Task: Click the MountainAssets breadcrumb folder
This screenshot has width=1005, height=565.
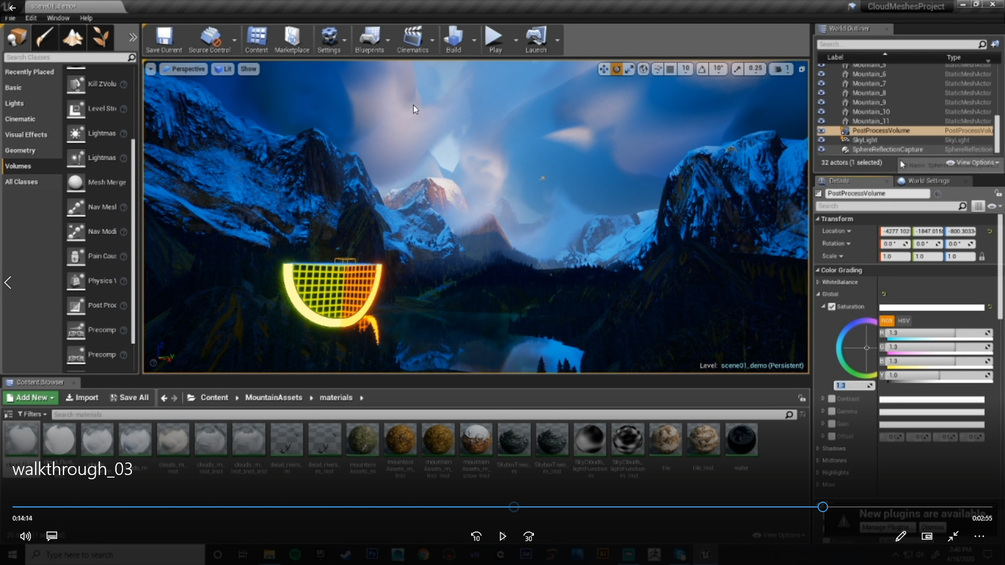Action: [274, 398]
